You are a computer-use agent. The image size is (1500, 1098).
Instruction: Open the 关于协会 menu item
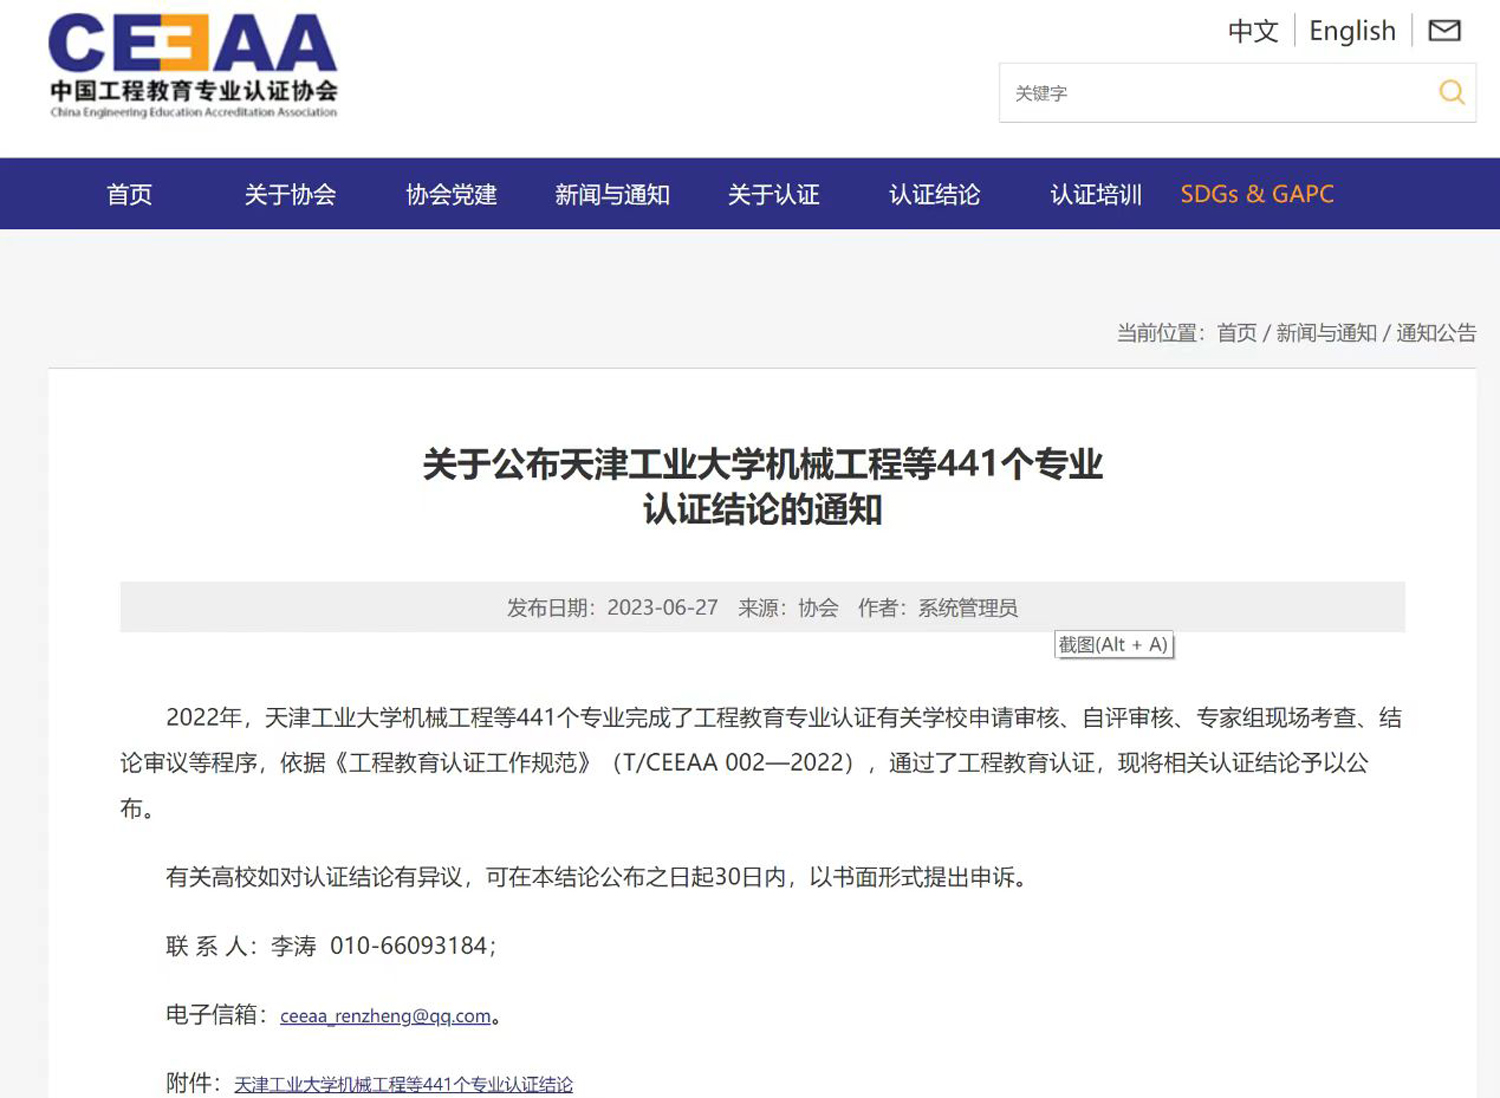[290, 194]
